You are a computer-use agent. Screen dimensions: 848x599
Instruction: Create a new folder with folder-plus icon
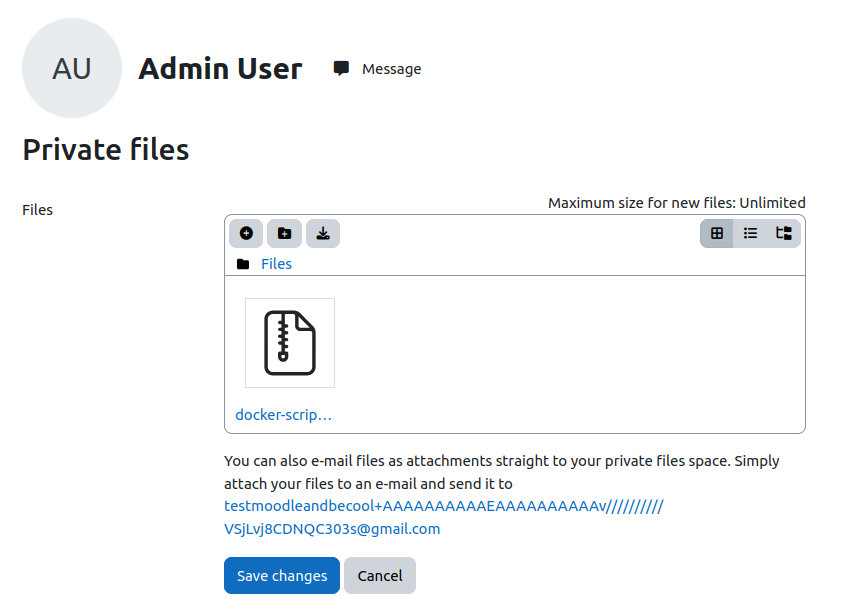coord(284,233)
